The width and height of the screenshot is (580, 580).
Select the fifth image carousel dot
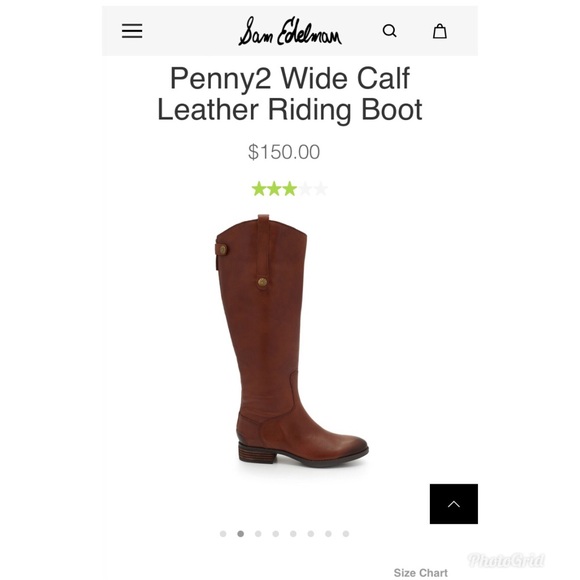point(293,534)
